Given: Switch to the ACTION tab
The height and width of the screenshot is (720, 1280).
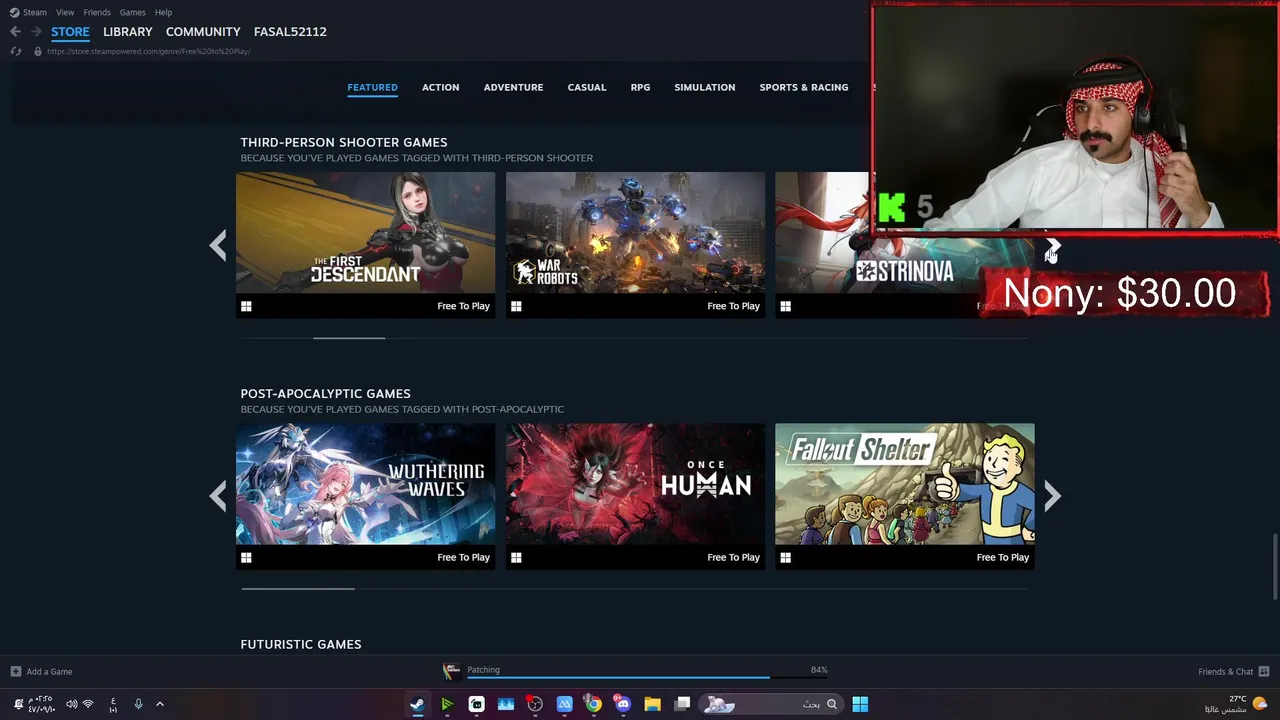Looking at the screenshot, I should click(440, 87).
